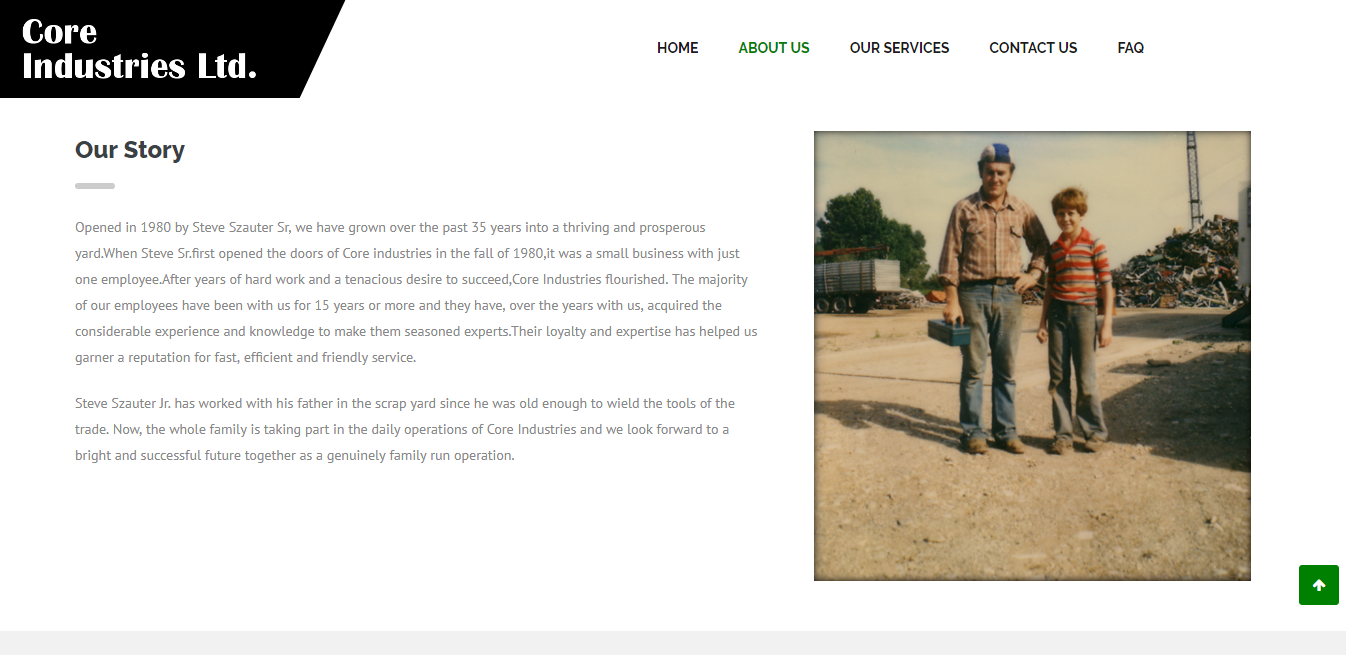
Task: Click the Our Story heading
Action: [130, 150]
